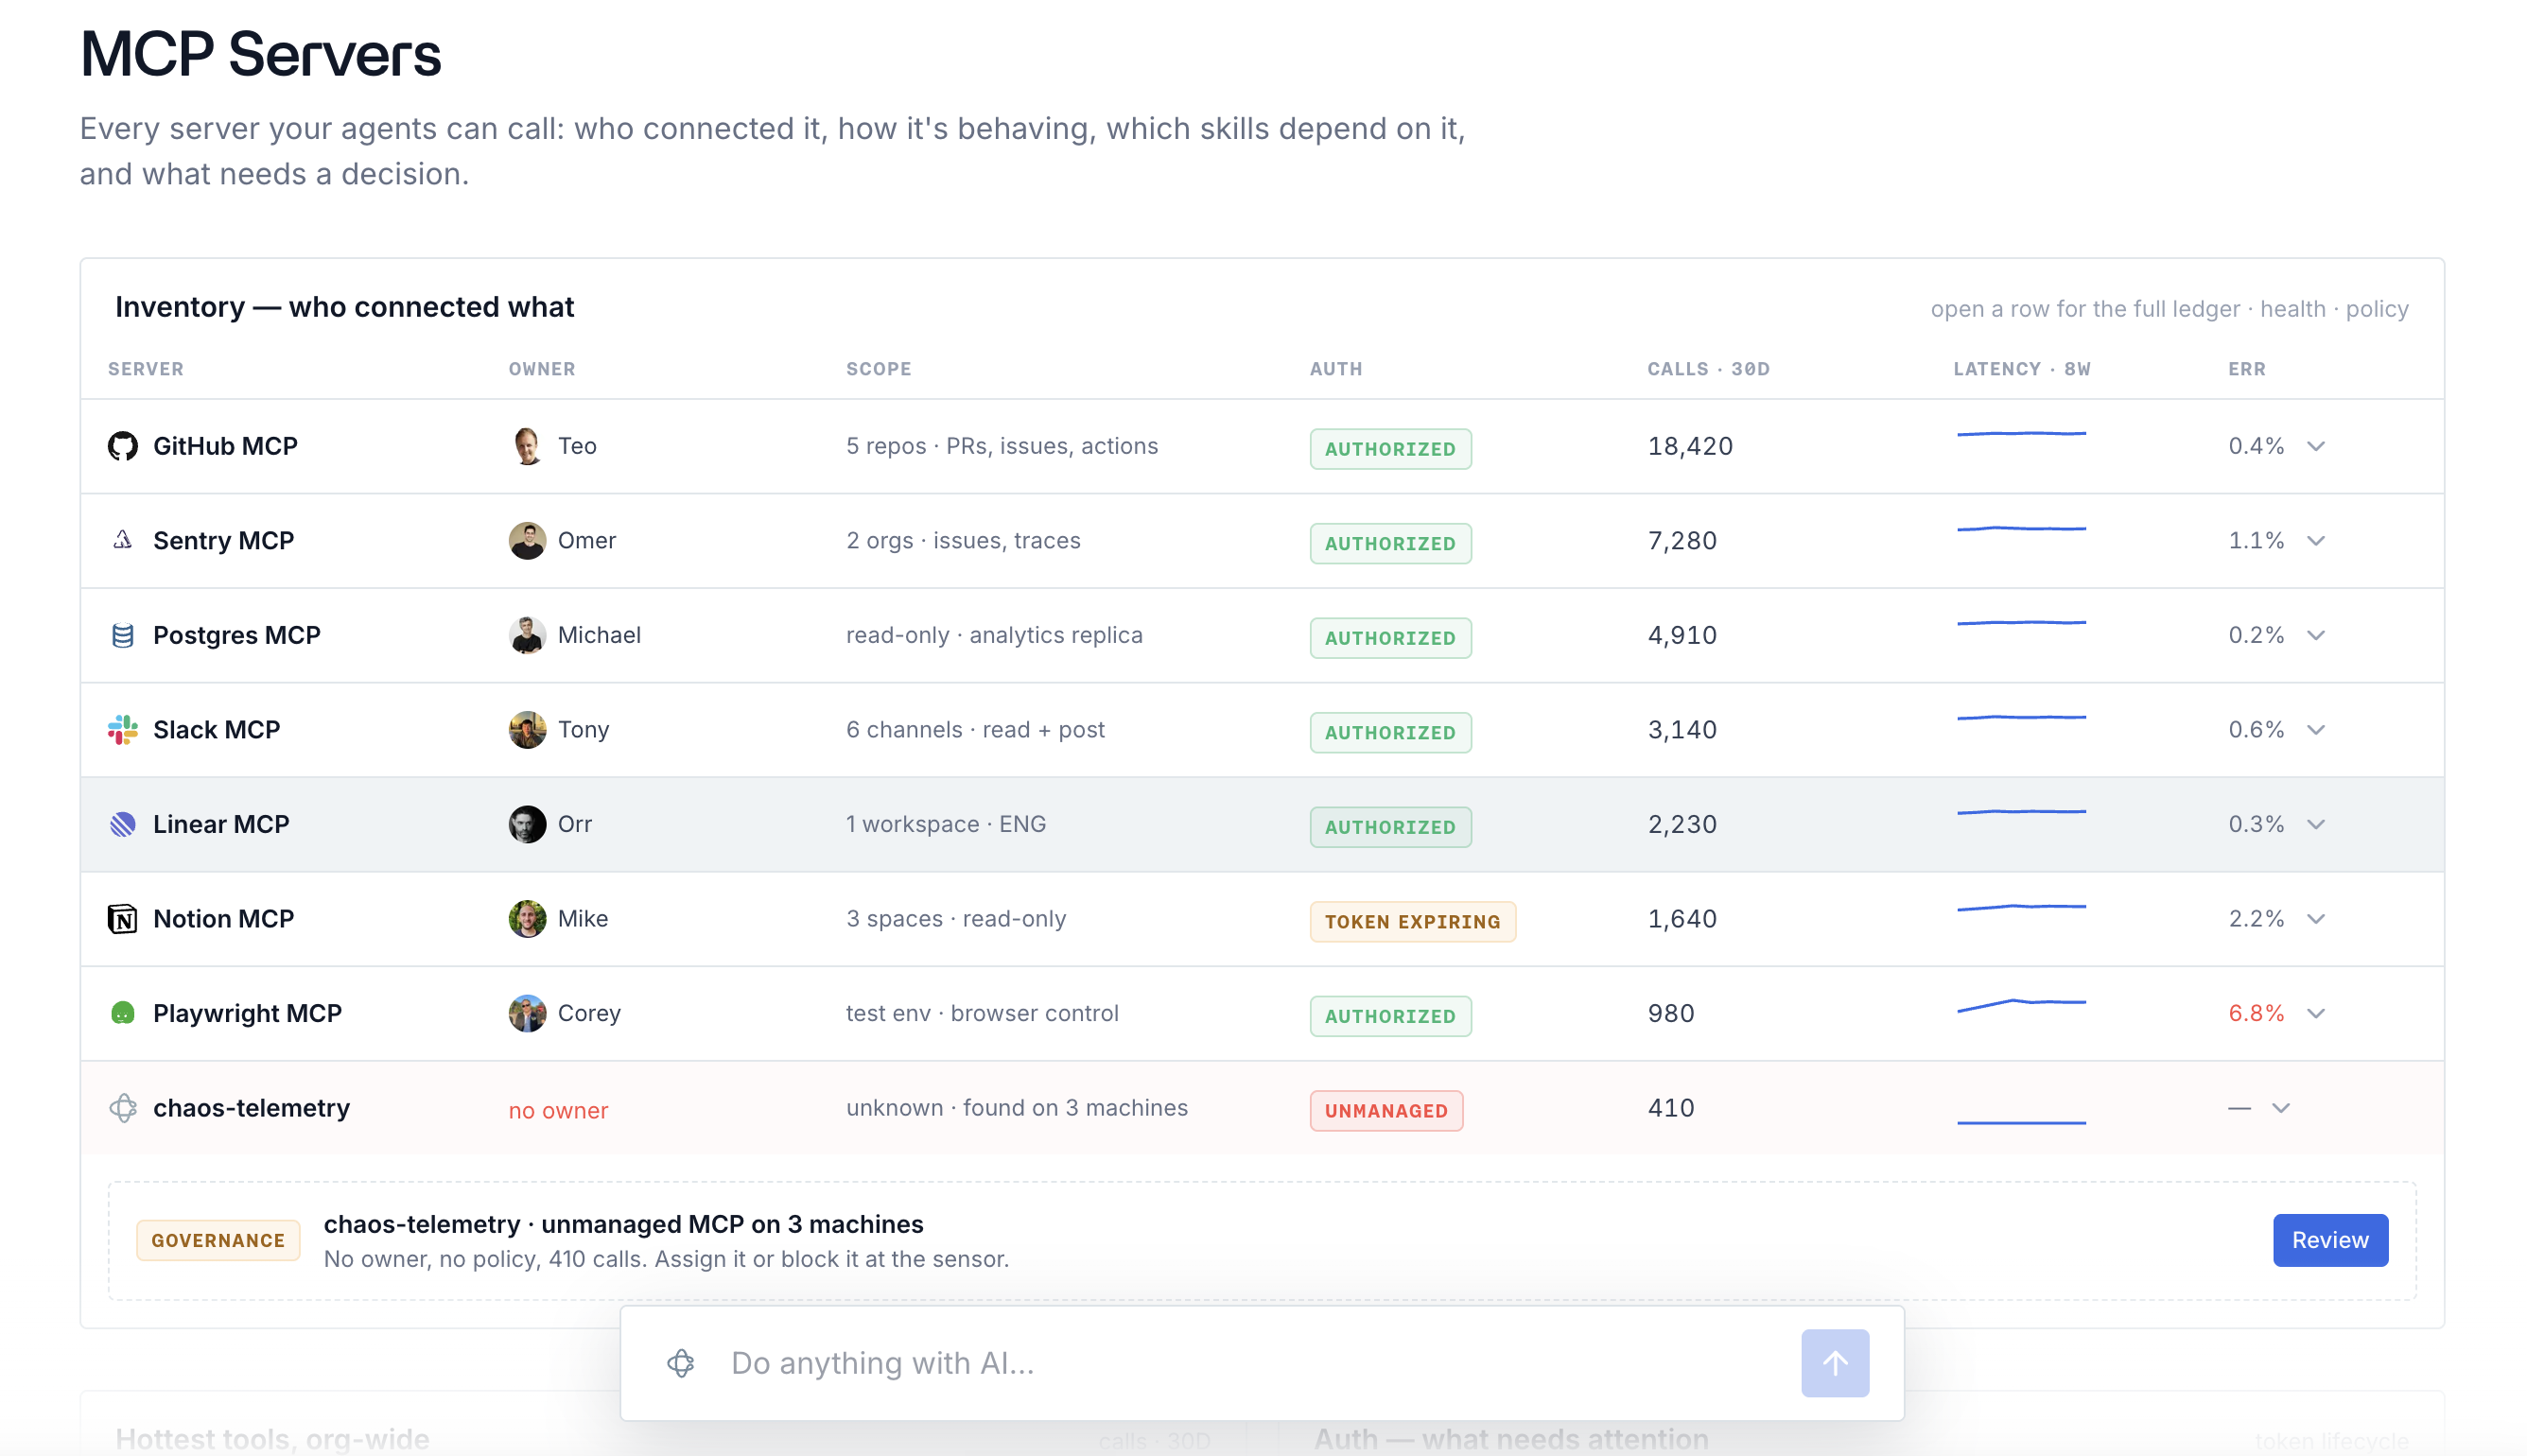Screen dimensions: 2527x1456
Task: Expand the Slack MCP row chevron
Action: click(2316, 730)
